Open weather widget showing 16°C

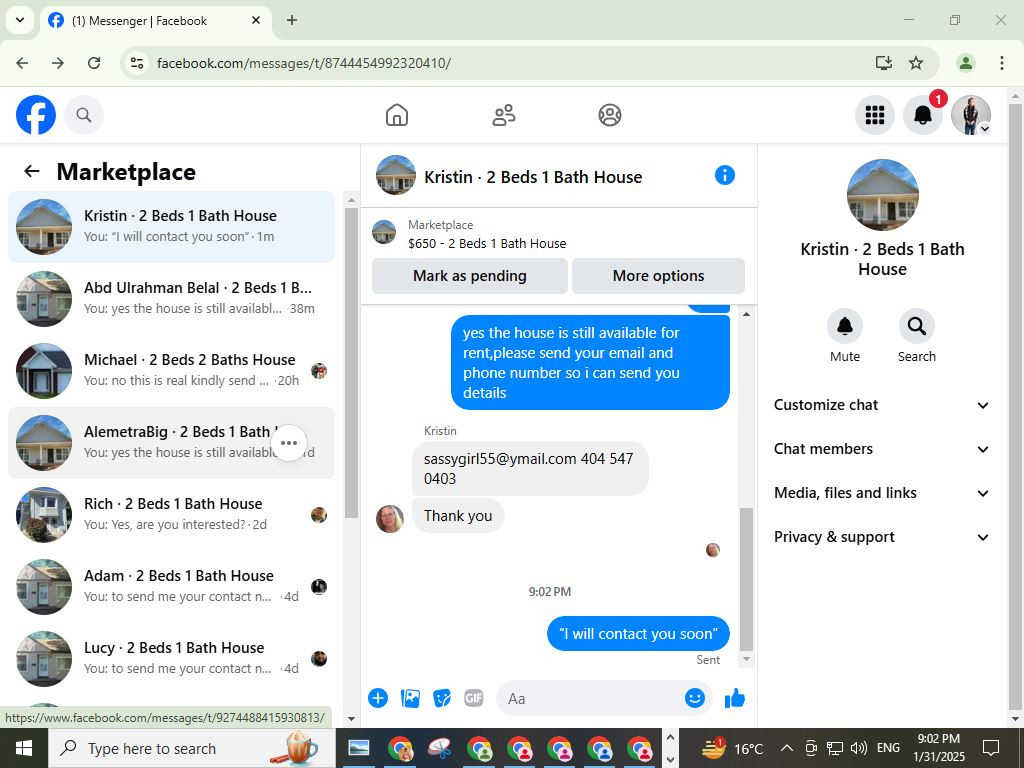pyautogui.click(x=732, y=748)
